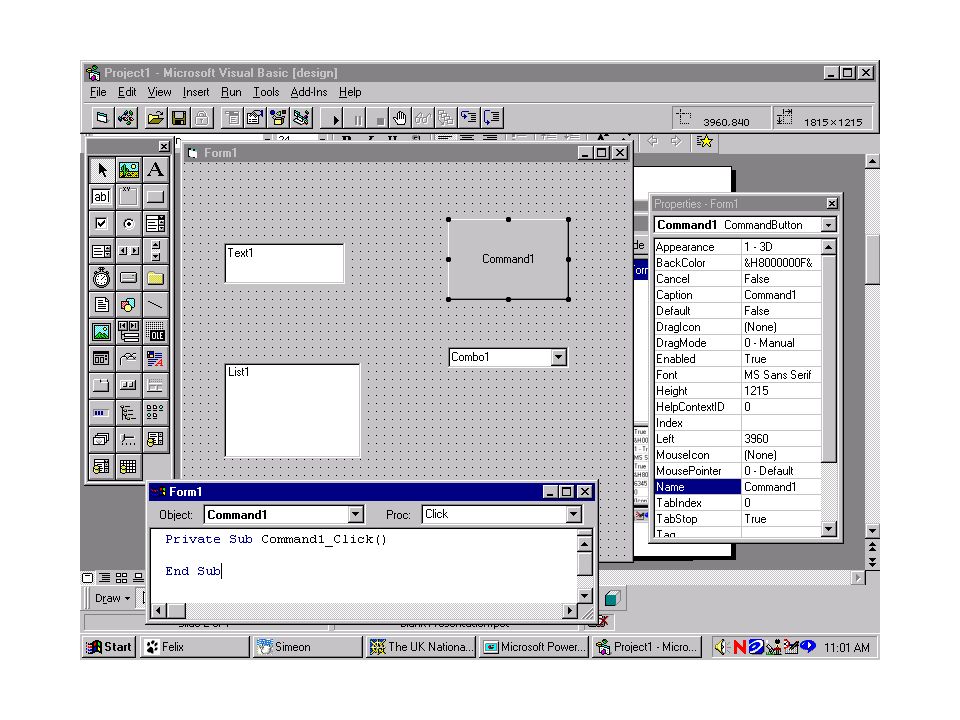
Task: Select the PictureBox tool in toolbox
Action: 129,170
